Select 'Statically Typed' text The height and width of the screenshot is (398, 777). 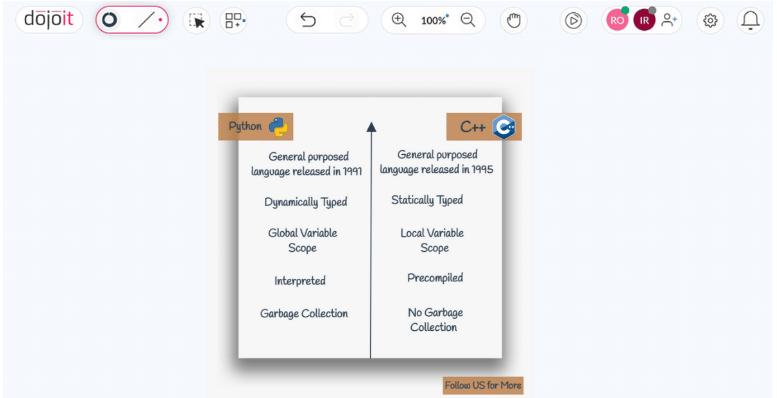427,200
